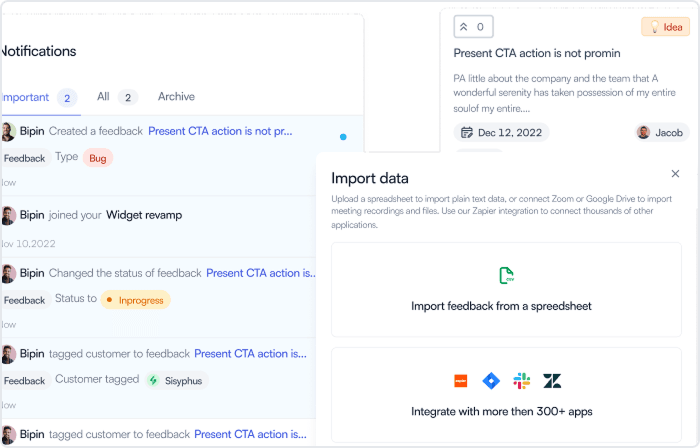Click the orange Zapier app icon
This screenshot has height=448, width=700.
click(461, 381)
